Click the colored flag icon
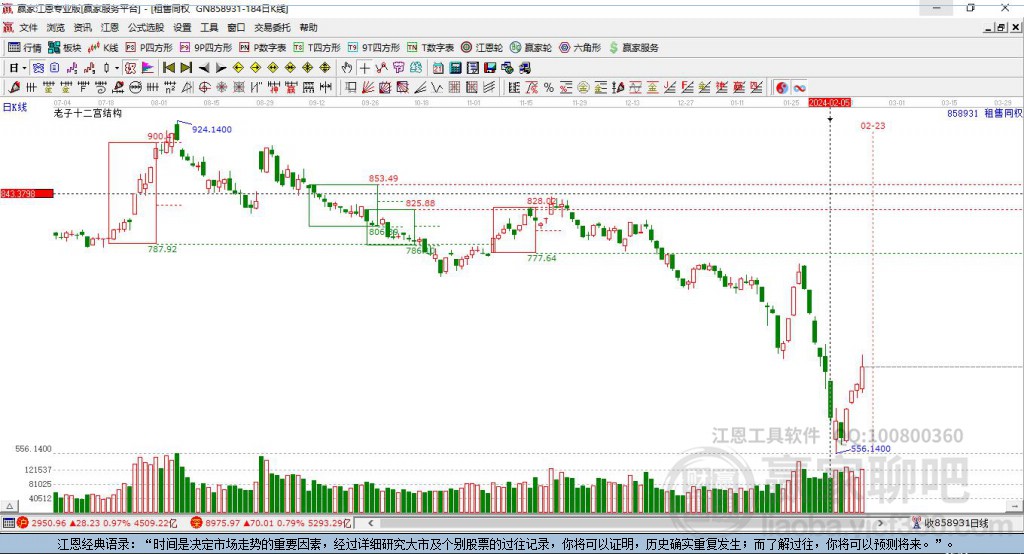The width and height of the screenshot is (1024, 554). click(148, 68)
